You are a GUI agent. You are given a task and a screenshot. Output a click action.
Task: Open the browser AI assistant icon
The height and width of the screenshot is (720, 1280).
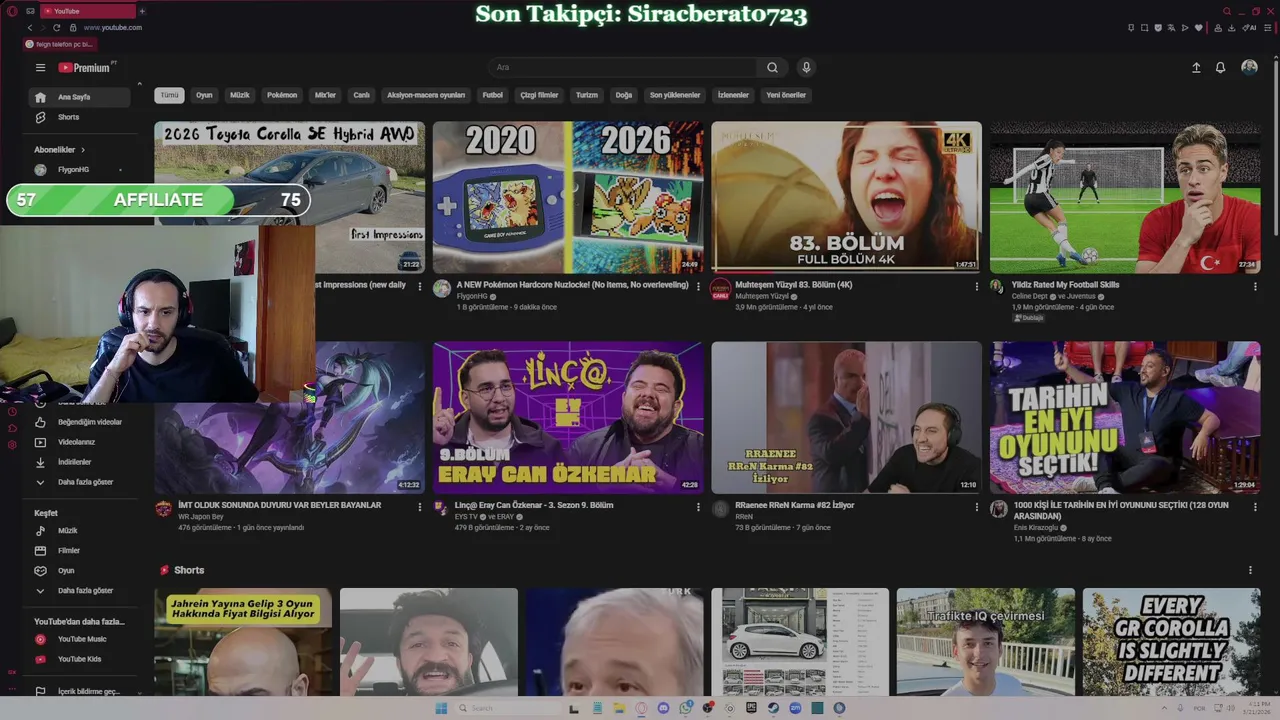[1249, 27]
